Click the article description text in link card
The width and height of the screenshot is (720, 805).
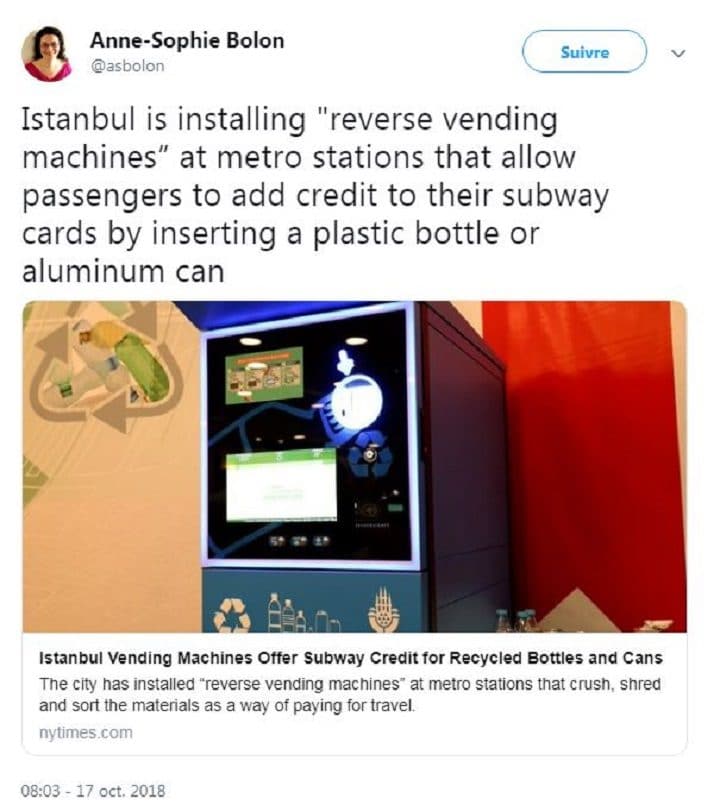tap(350, 695)
